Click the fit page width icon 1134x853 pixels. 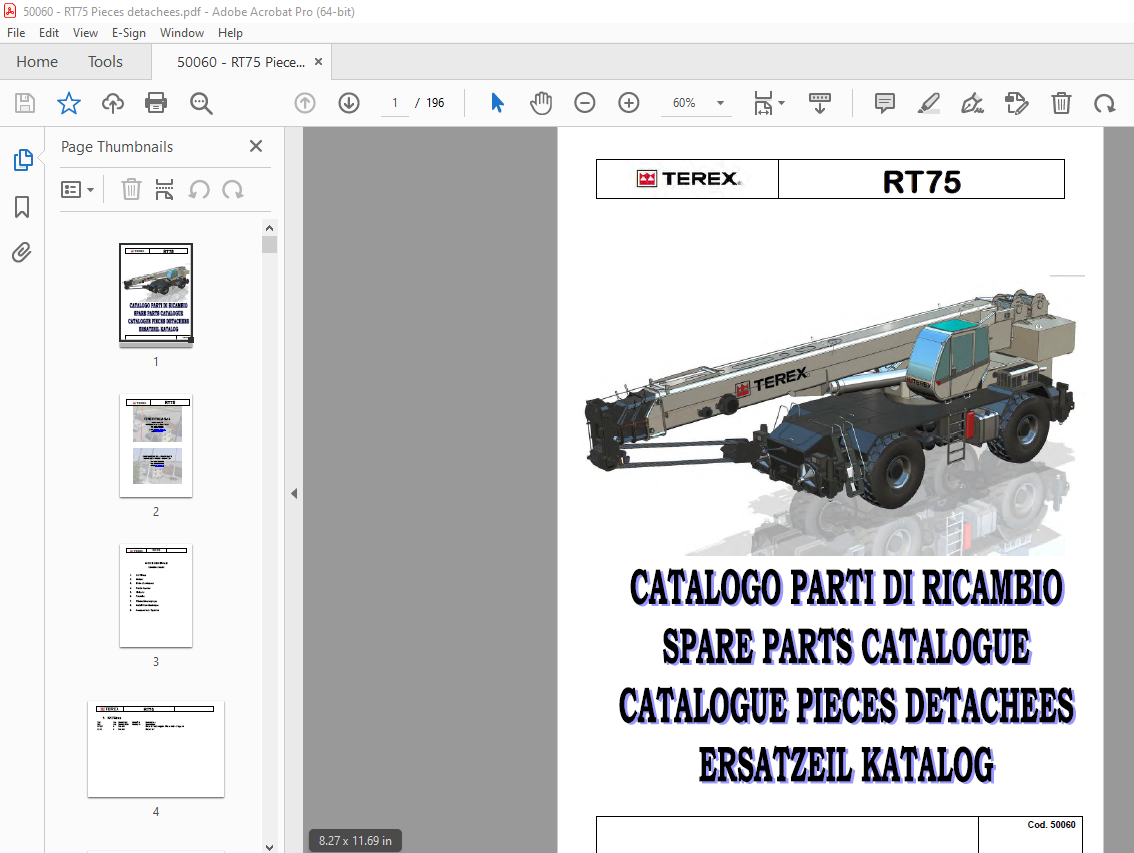point(763,103)
